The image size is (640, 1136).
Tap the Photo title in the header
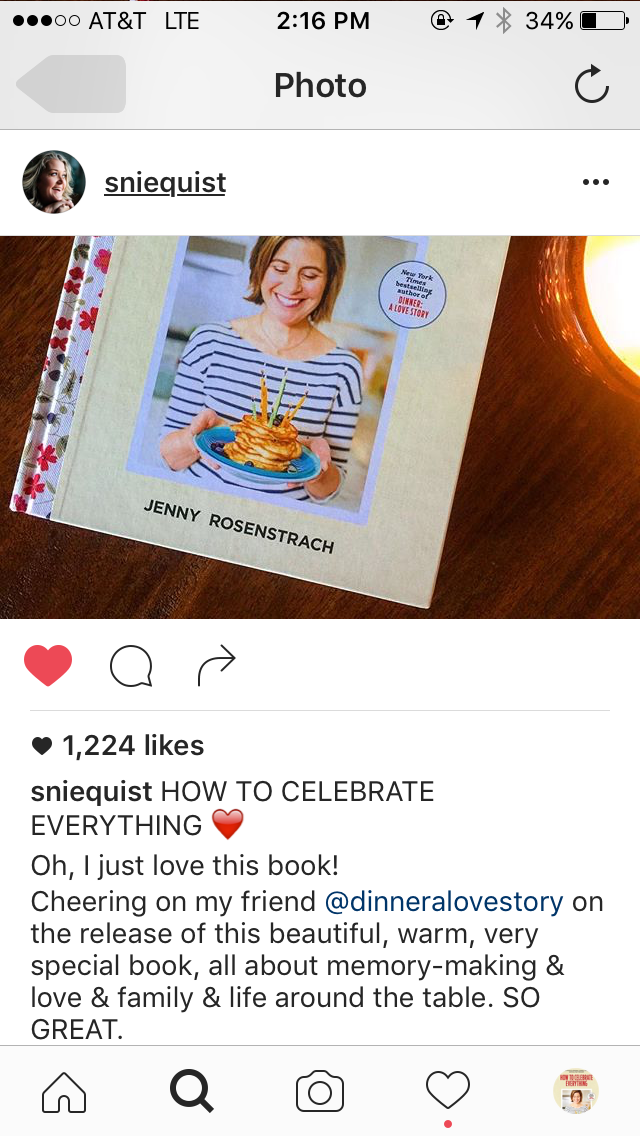pyautogui.click(x=320, y=85)
